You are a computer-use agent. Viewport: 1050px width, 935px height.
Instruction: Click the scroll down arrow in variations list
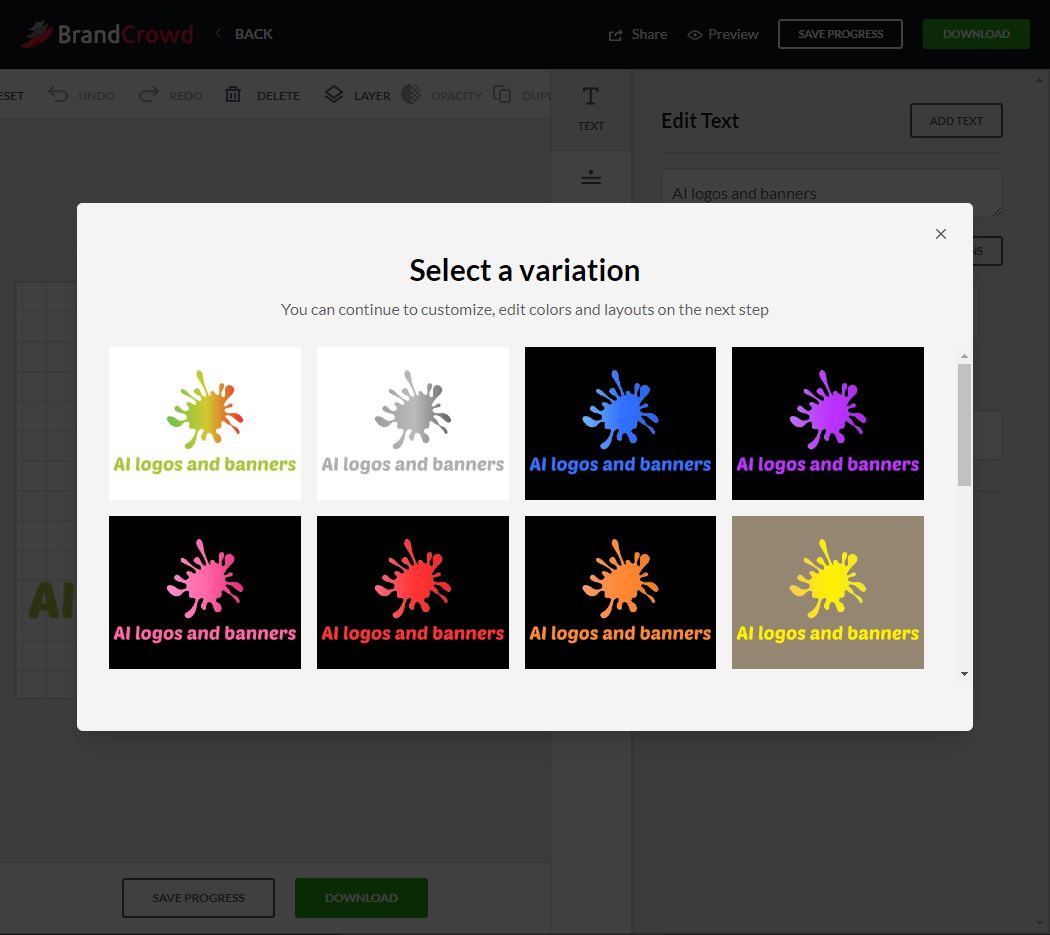click(964, 674)
